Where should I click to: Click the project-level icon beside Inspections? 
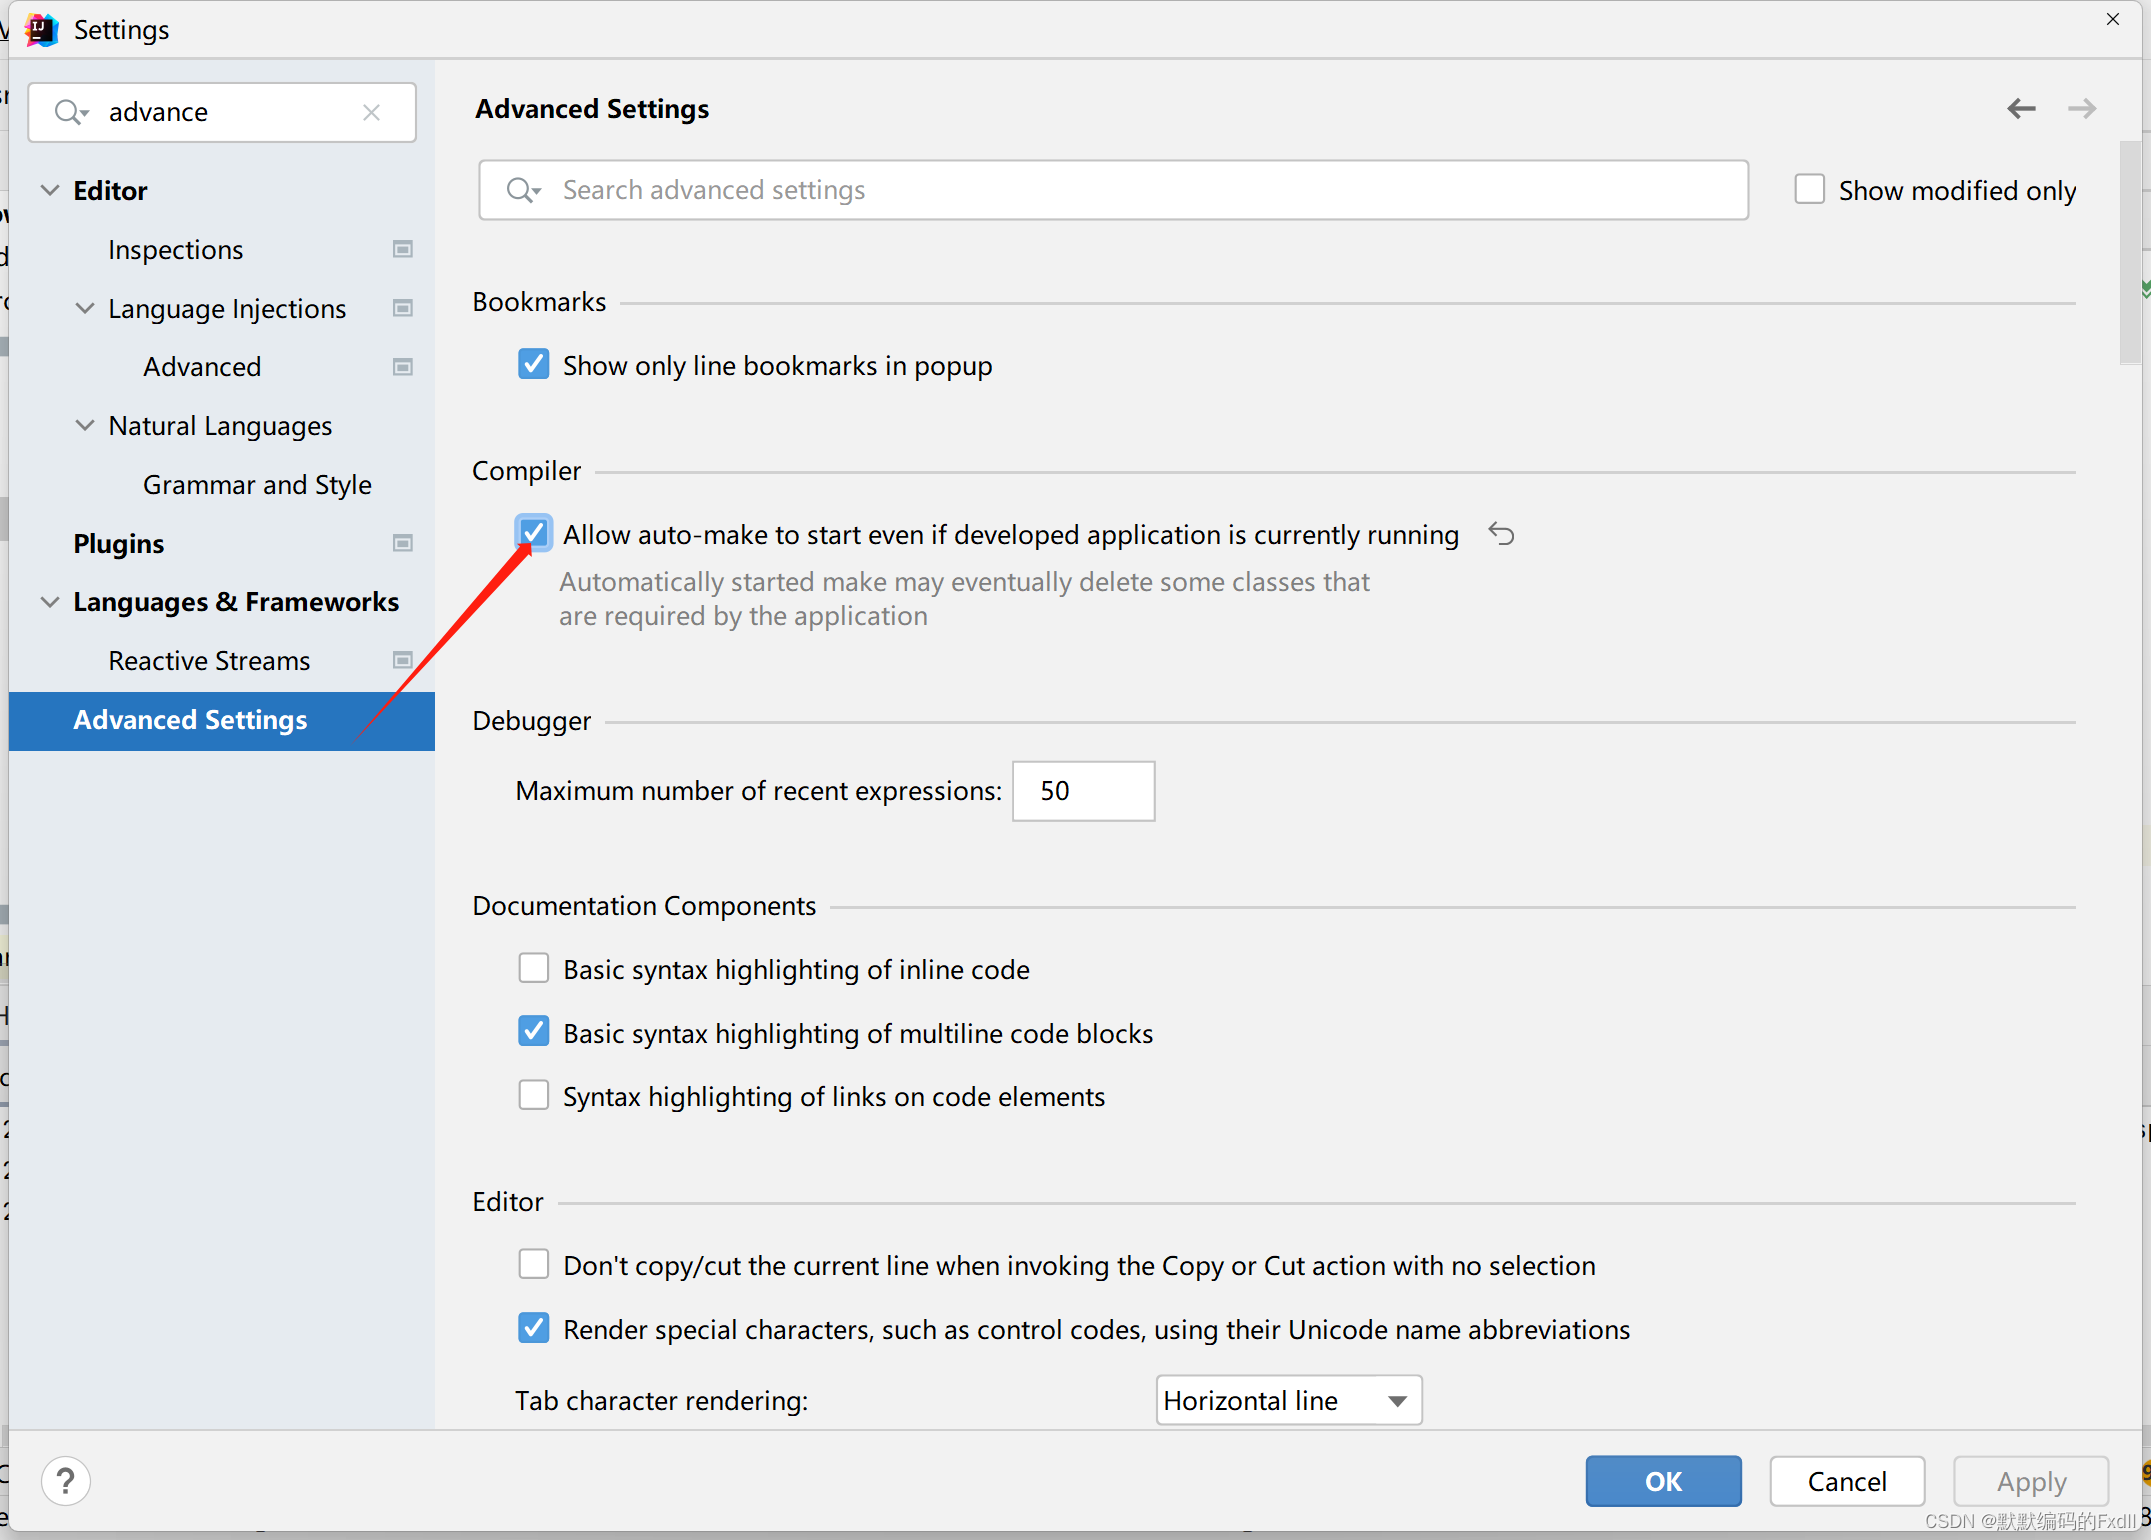pyautogui.click(x=403, y=249)
